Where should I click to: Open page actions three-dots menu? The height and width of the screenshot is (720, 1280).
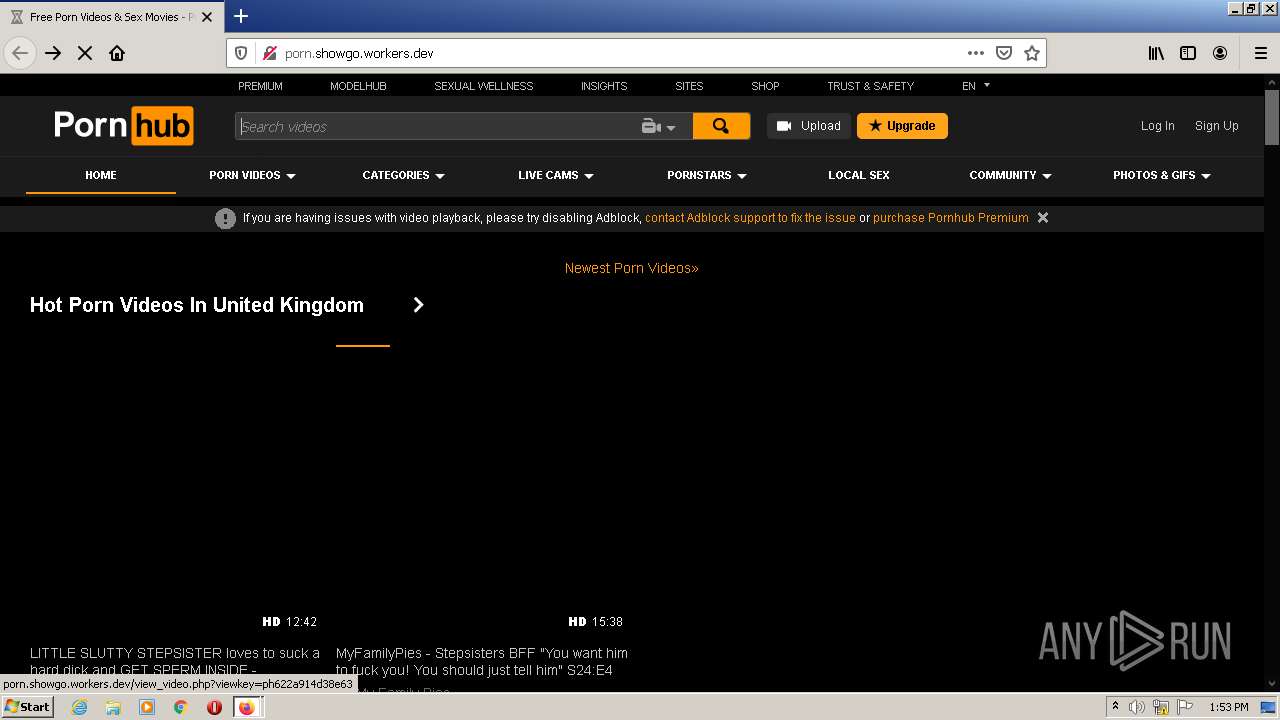[x=976, y=53]
